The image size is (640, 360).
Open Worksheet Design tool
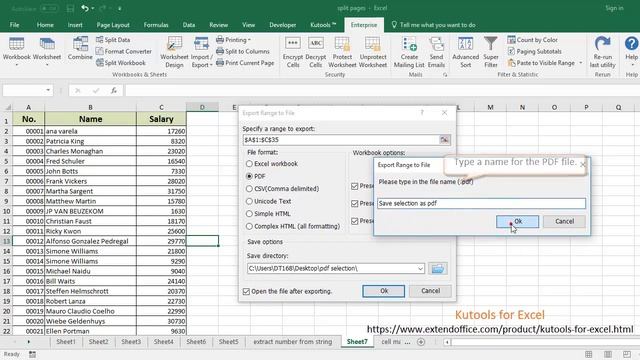click(x=174, y=52)
